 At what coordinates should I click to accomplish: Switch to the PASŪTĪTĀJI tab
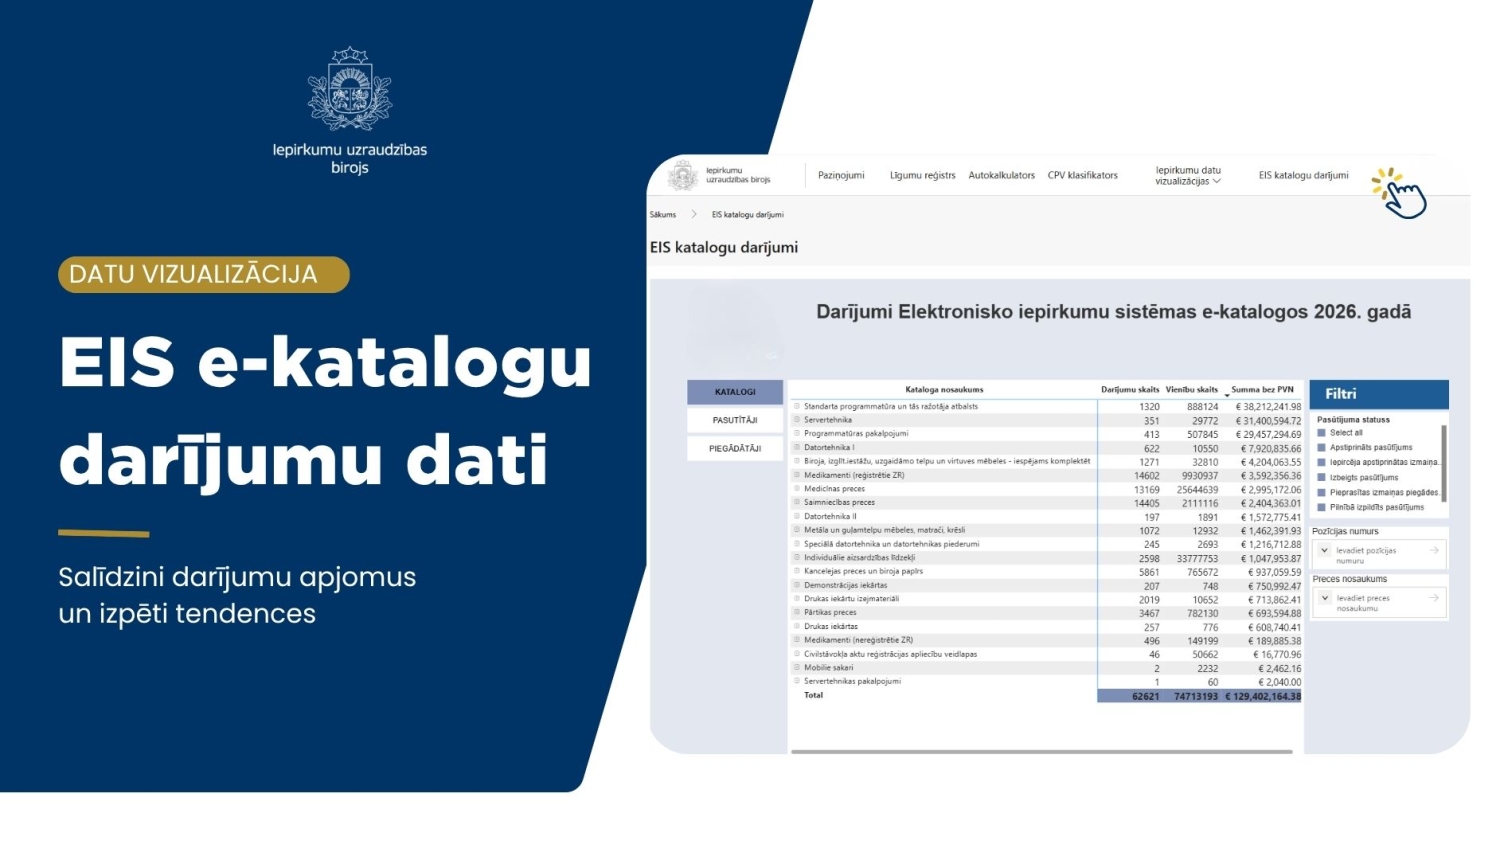tap(735, 421)
